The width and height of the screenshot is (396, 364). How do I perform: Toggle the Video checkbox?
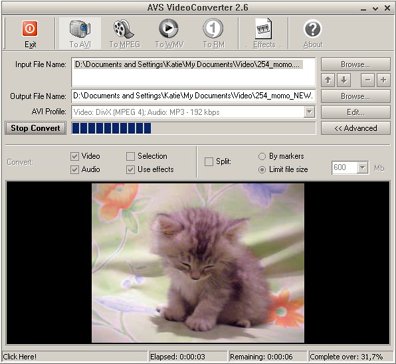point(74,156)
